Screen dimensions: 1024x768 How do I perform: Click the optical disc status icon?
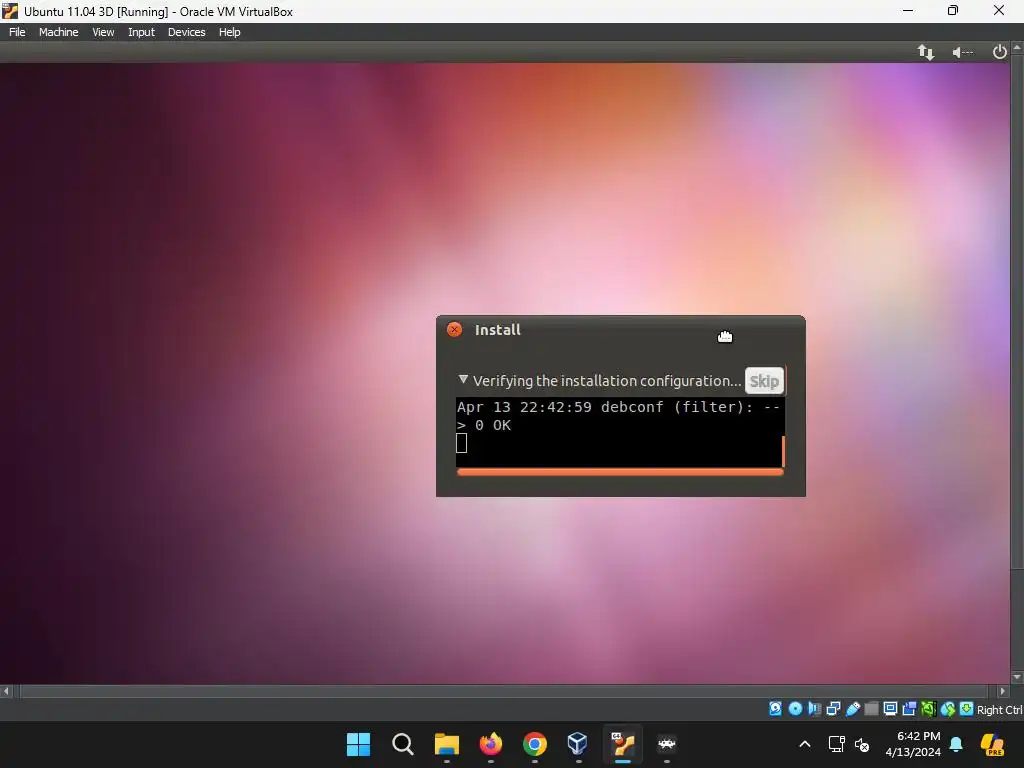pyautogui.click(x=795, y=709)
